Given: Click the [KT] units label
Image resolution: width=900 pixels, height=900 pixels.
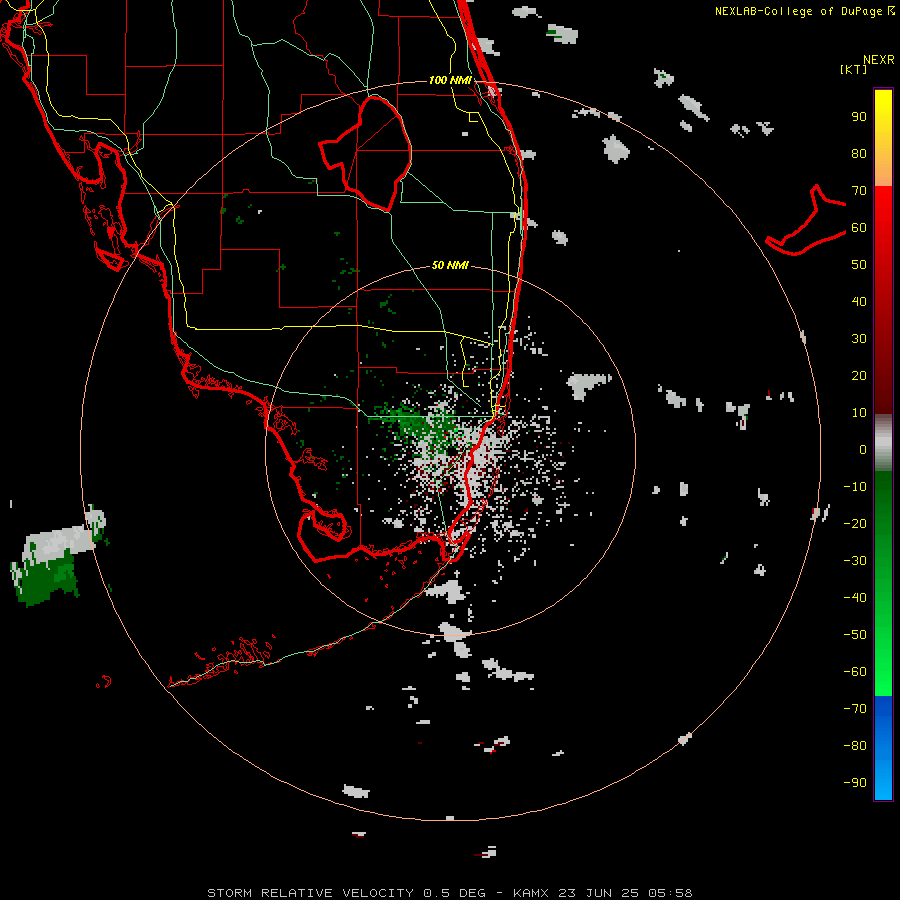Looking at the screenshot, I should pyautogui.click(x=853, y=69).
